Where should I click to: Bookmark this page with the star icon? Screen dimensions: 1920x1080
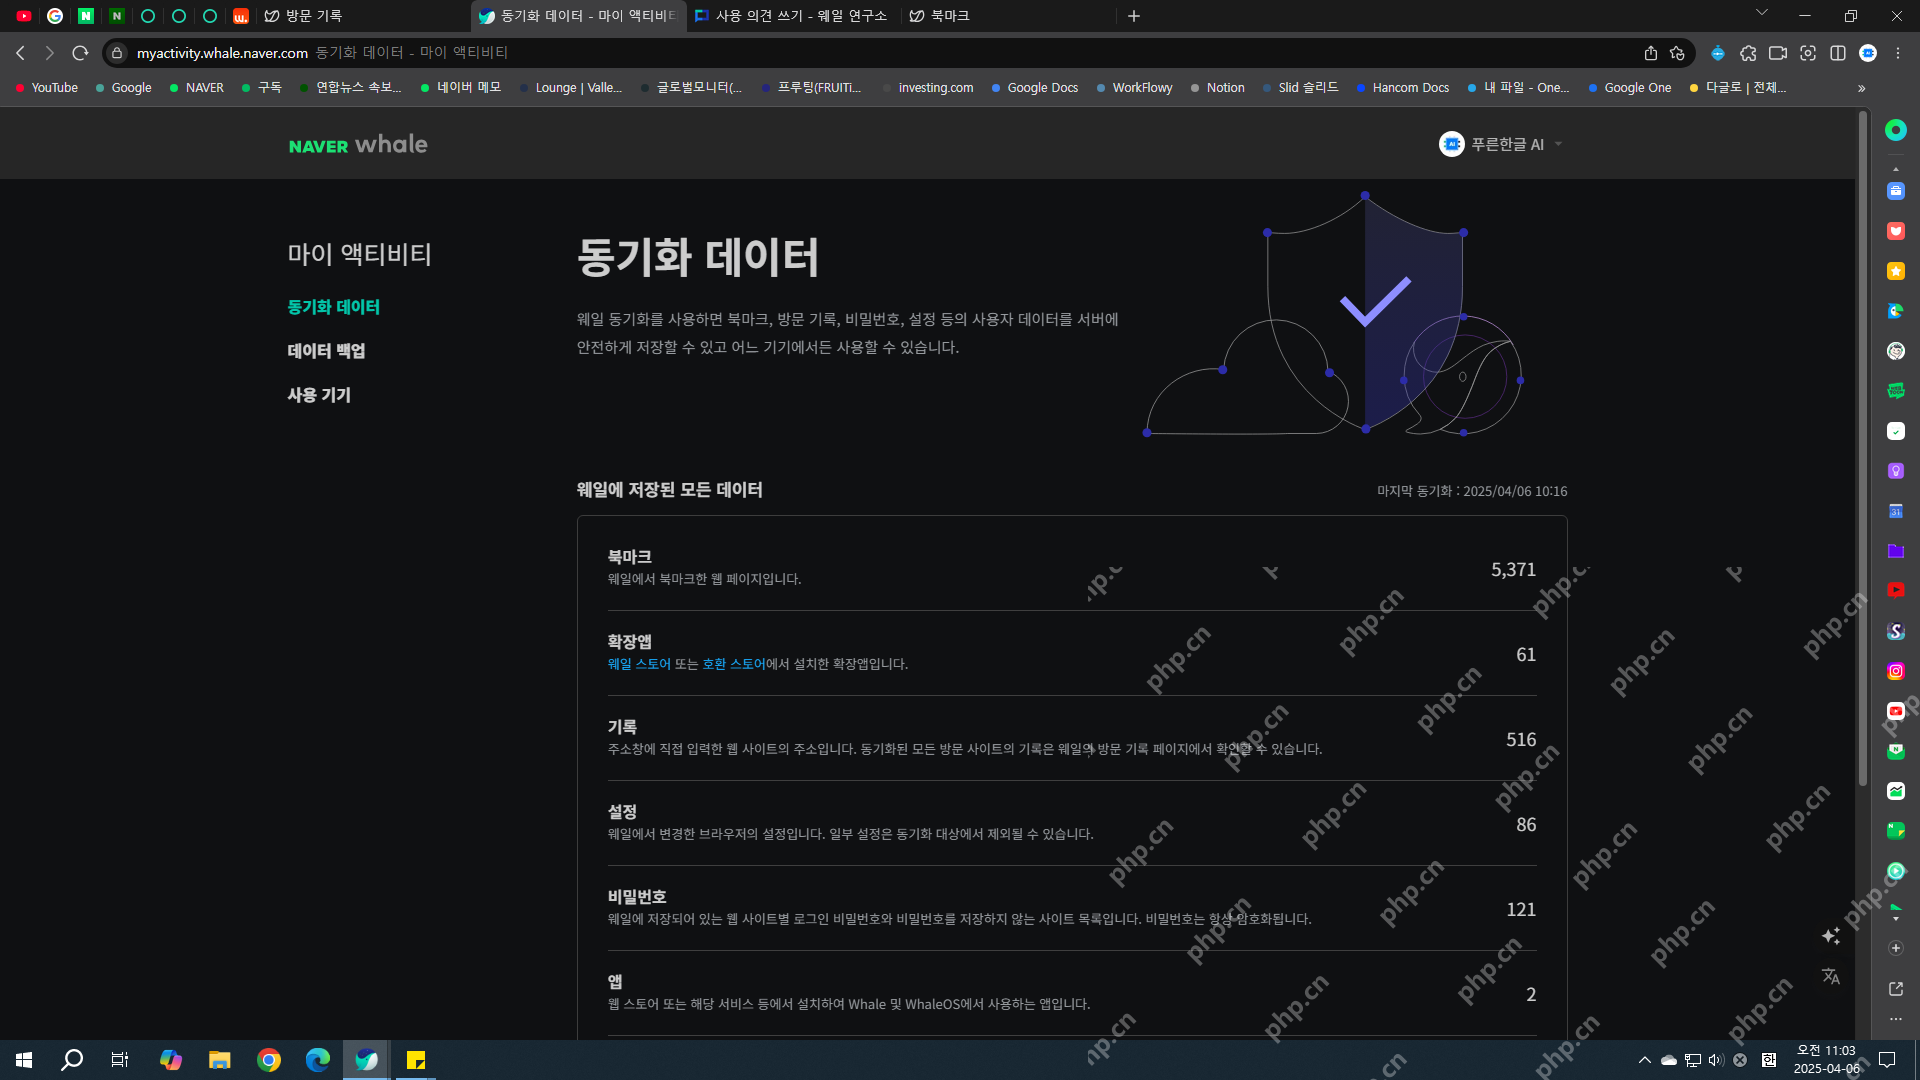[1677, 53]
